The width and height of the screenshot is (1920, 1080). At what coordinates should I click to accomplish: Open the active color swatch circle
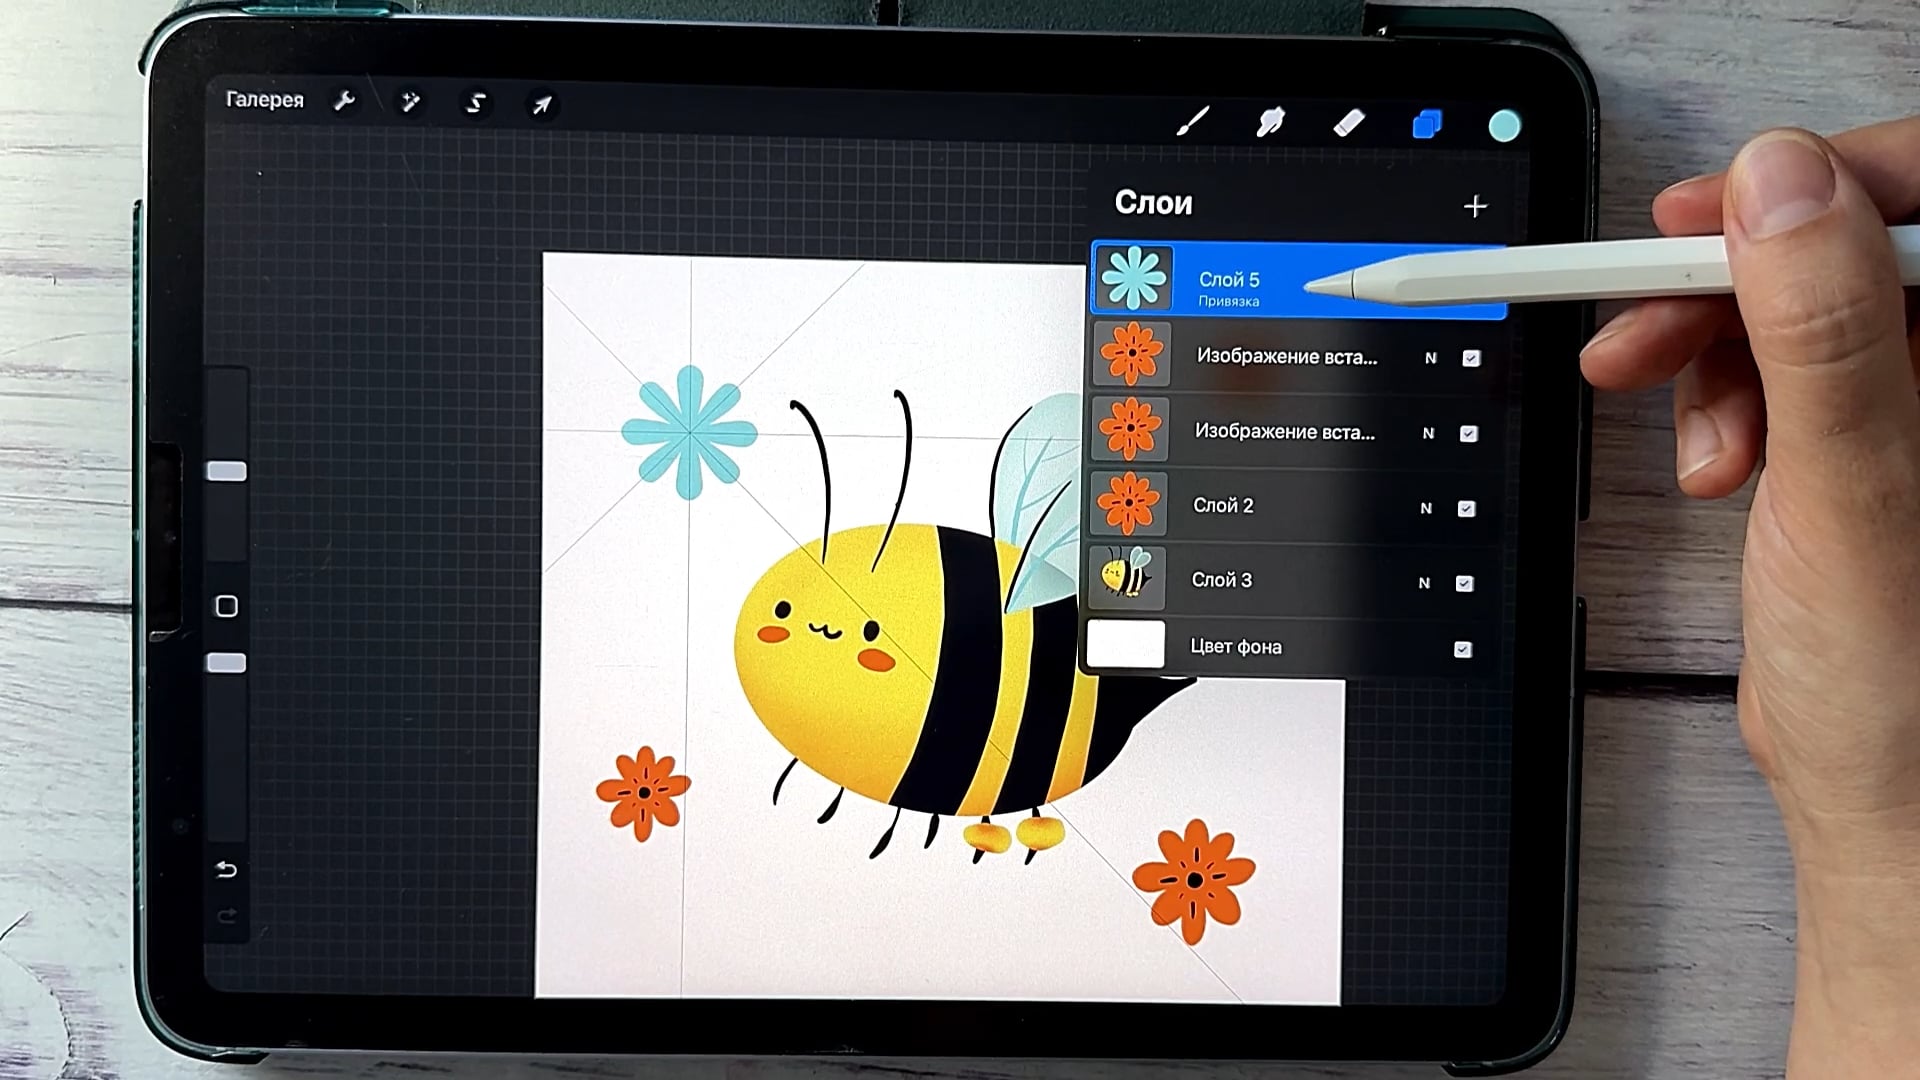click(x=1504, y=125)
